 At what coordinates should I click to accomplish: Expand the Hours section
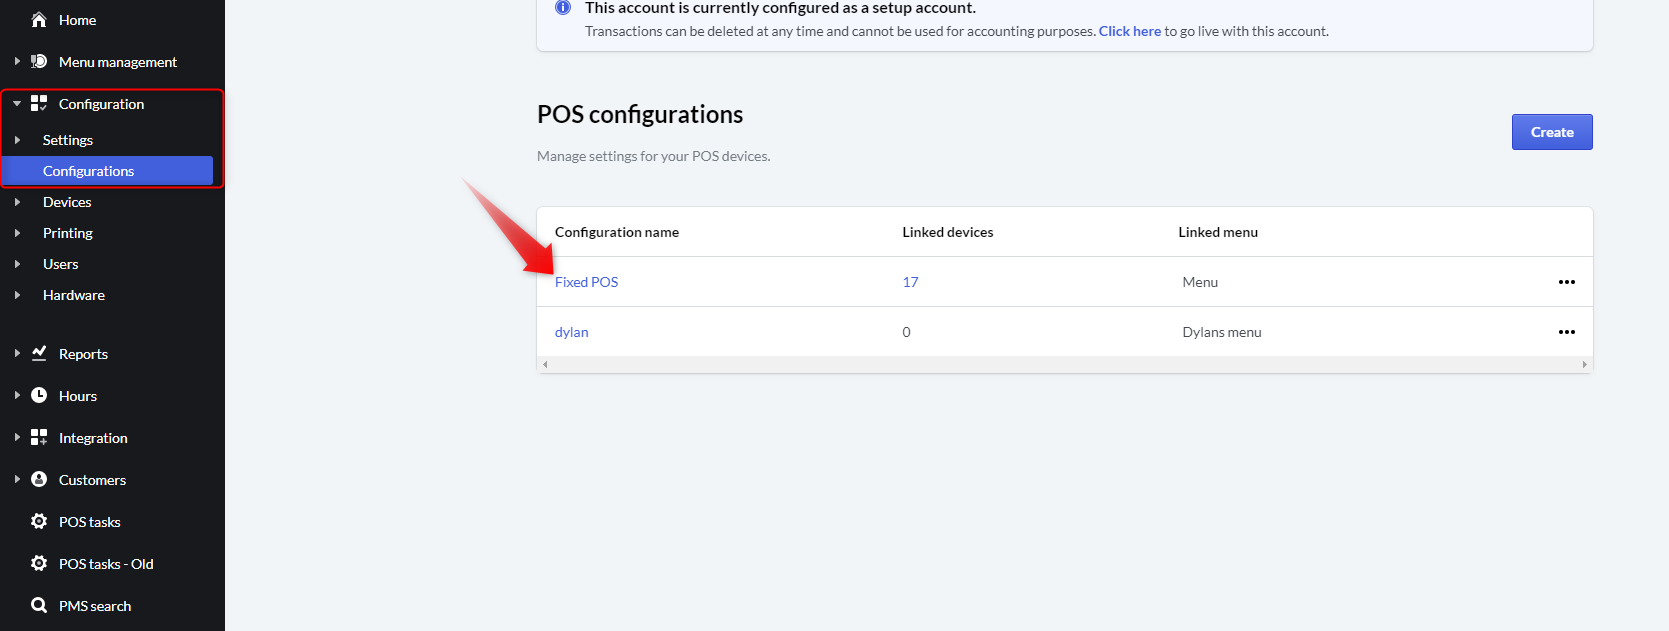point(17,395)
